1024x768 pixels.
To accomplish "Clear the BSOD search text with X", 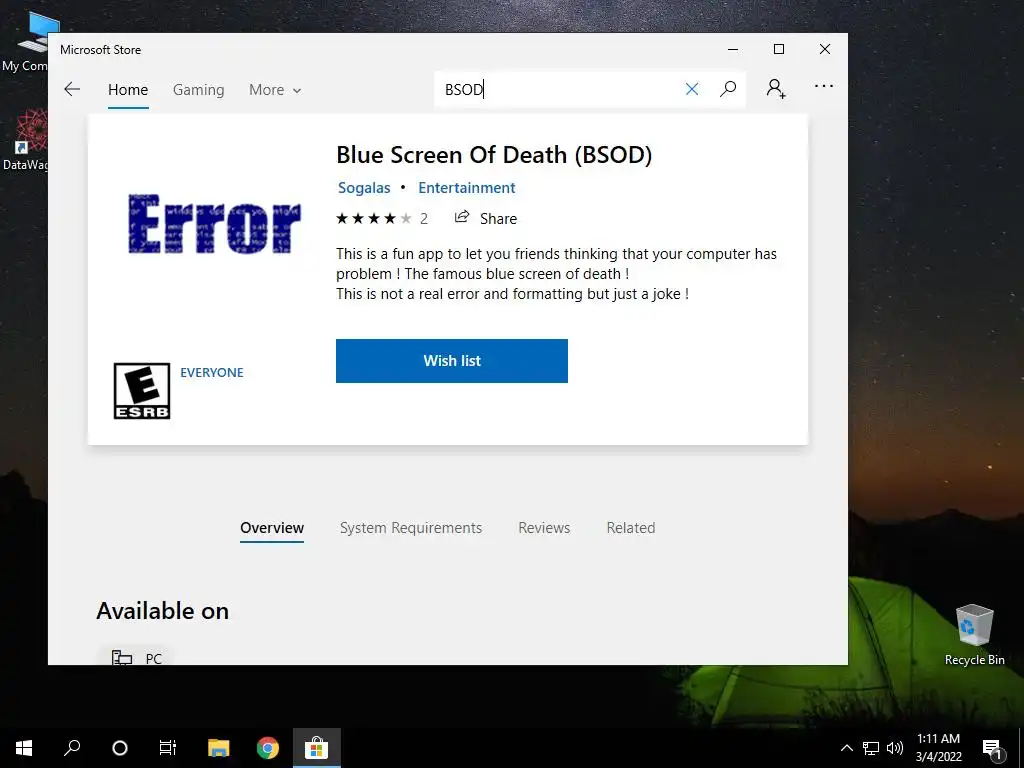I will 692,89.
